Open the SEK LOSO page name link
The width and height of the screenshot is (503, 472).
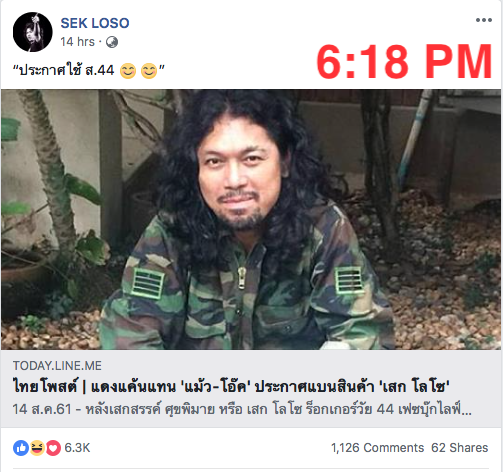95,23
